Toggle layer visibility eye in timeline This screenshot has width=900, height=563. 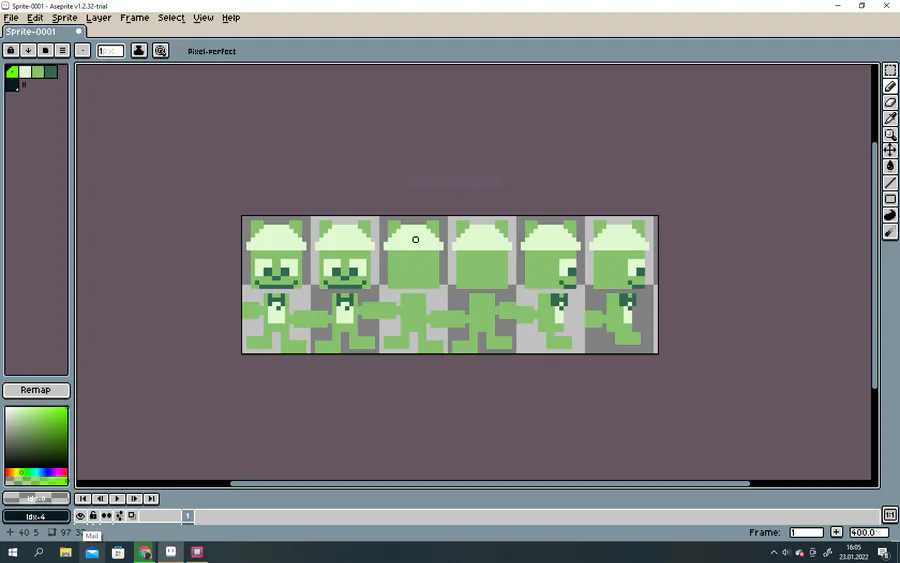(x=80, y=516)
